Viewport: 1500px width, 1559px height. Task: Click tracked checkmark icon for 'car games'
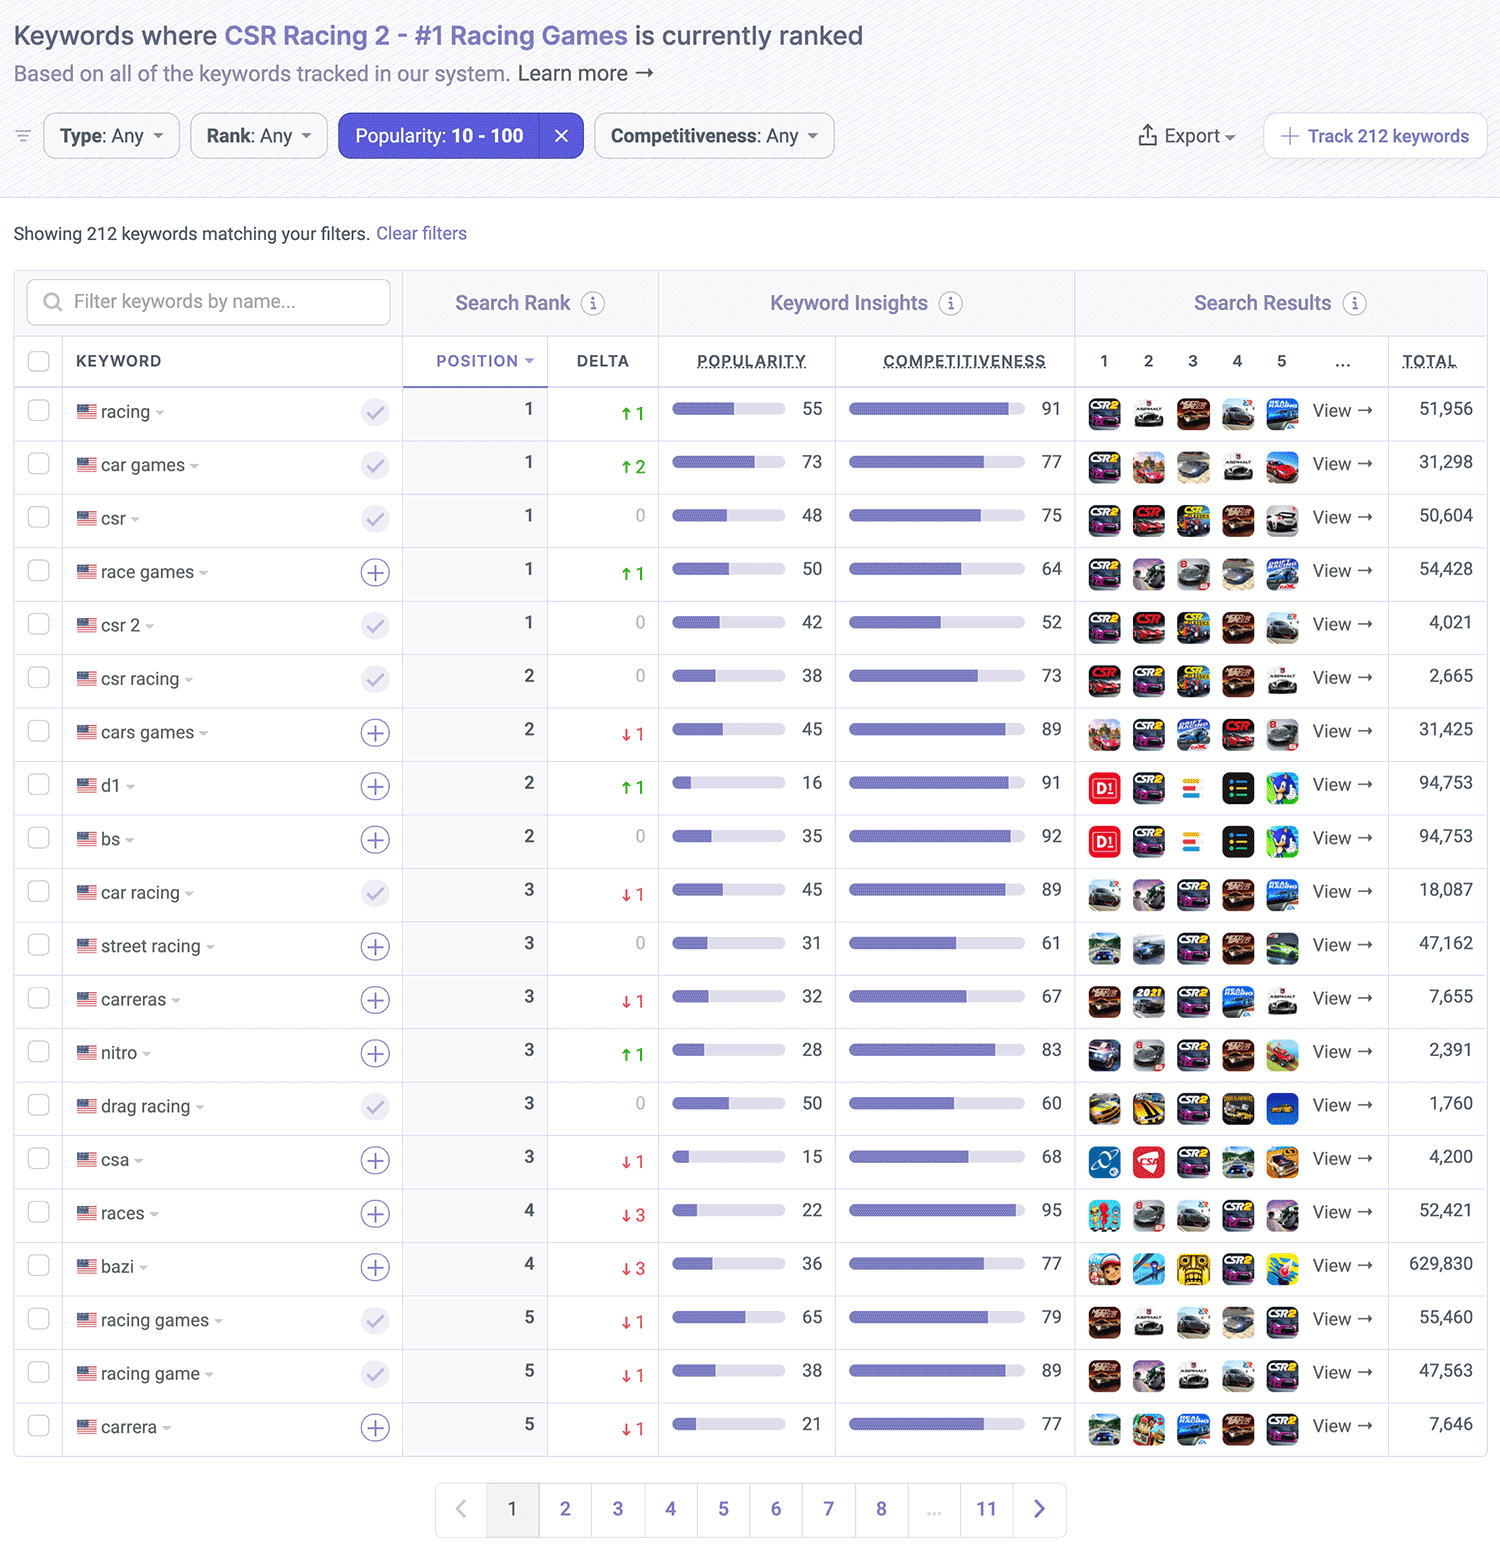coord(375,466)
